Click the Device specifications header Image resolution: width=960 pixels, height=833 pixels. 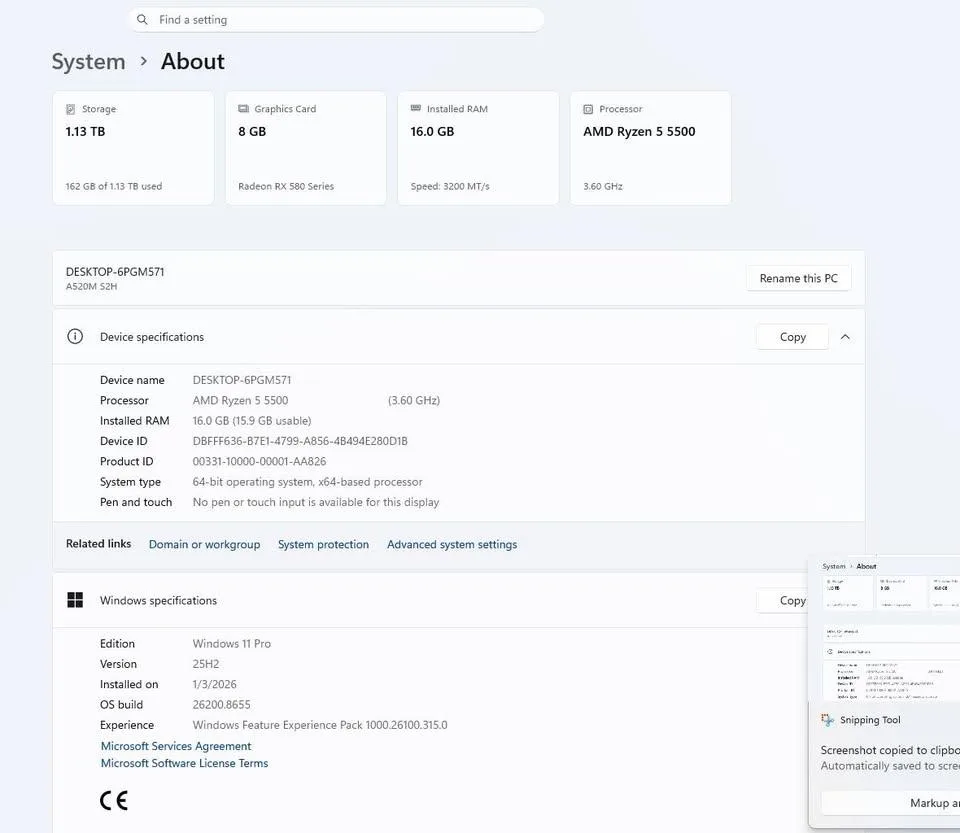pyautogui.click(x=459, y=337)
